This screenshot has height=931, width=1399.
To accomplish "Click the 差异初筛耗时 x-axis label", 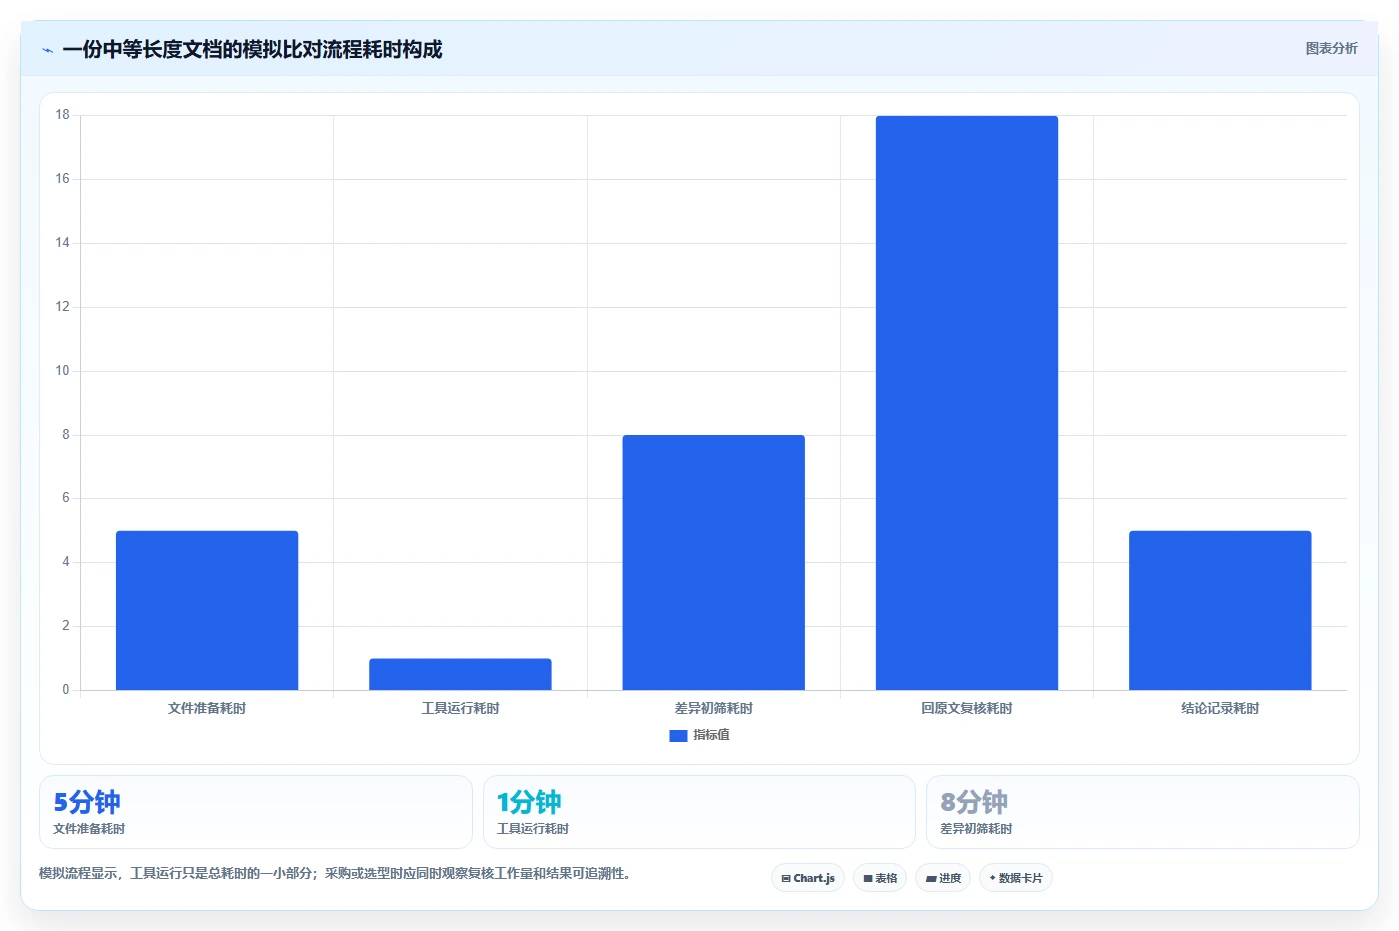I will (x=713, y=708).
